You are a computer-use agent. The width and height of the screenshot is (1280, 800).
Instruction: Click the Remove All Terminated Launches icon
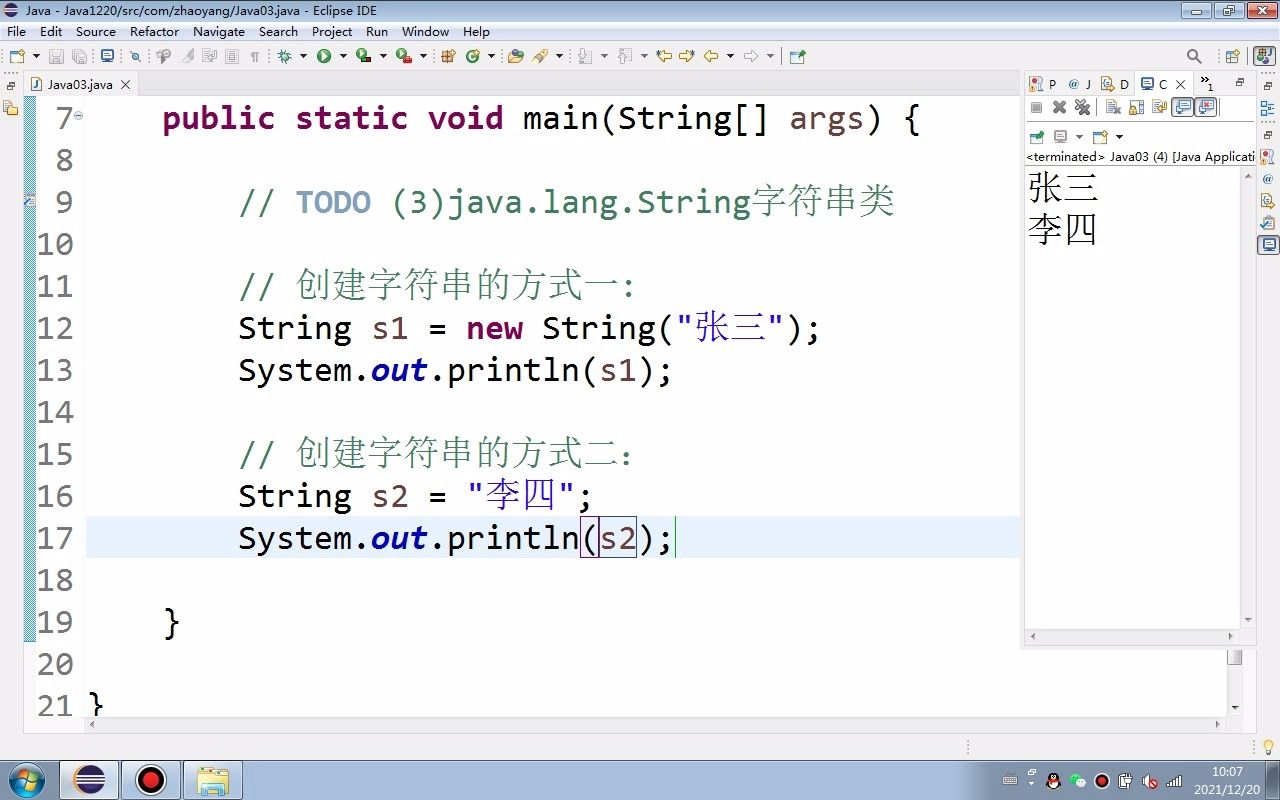(x=1082, y=107)
